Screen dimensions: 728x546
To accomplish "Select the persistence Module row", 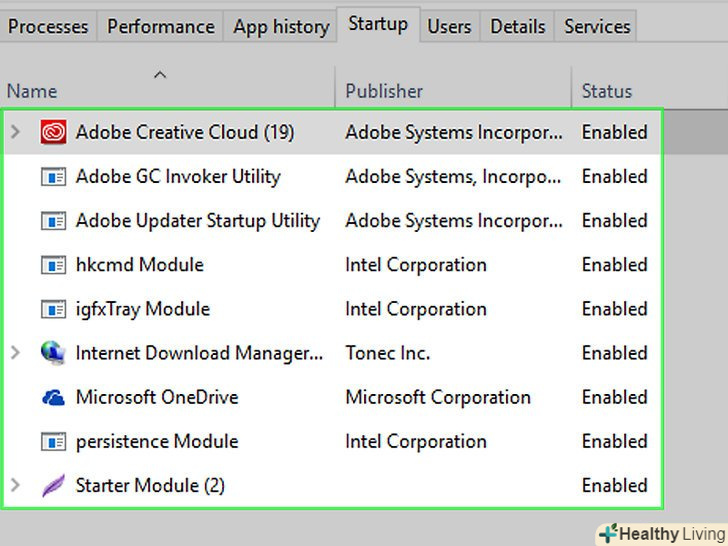I will [x=157, y=441].
